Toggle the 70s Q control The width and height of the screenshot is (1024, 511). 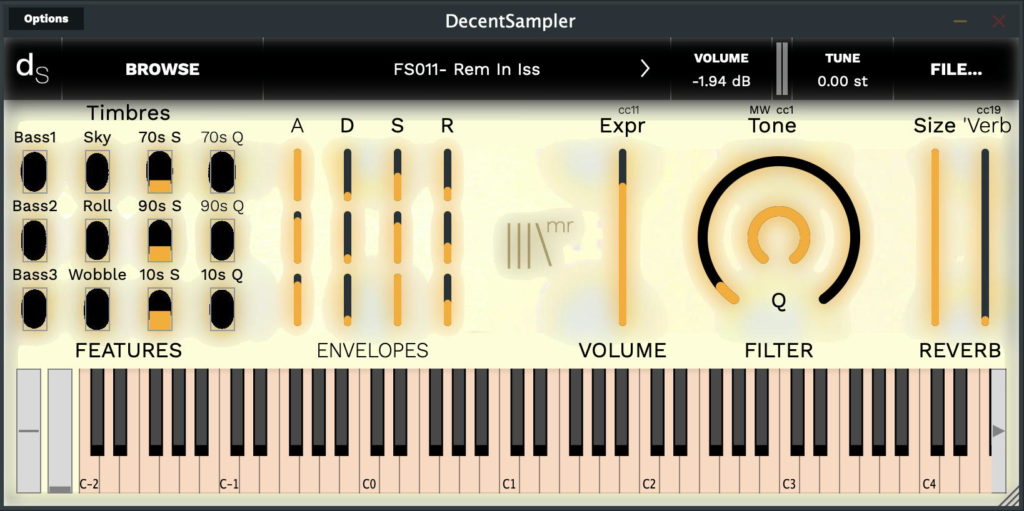(x=222, y=171)
